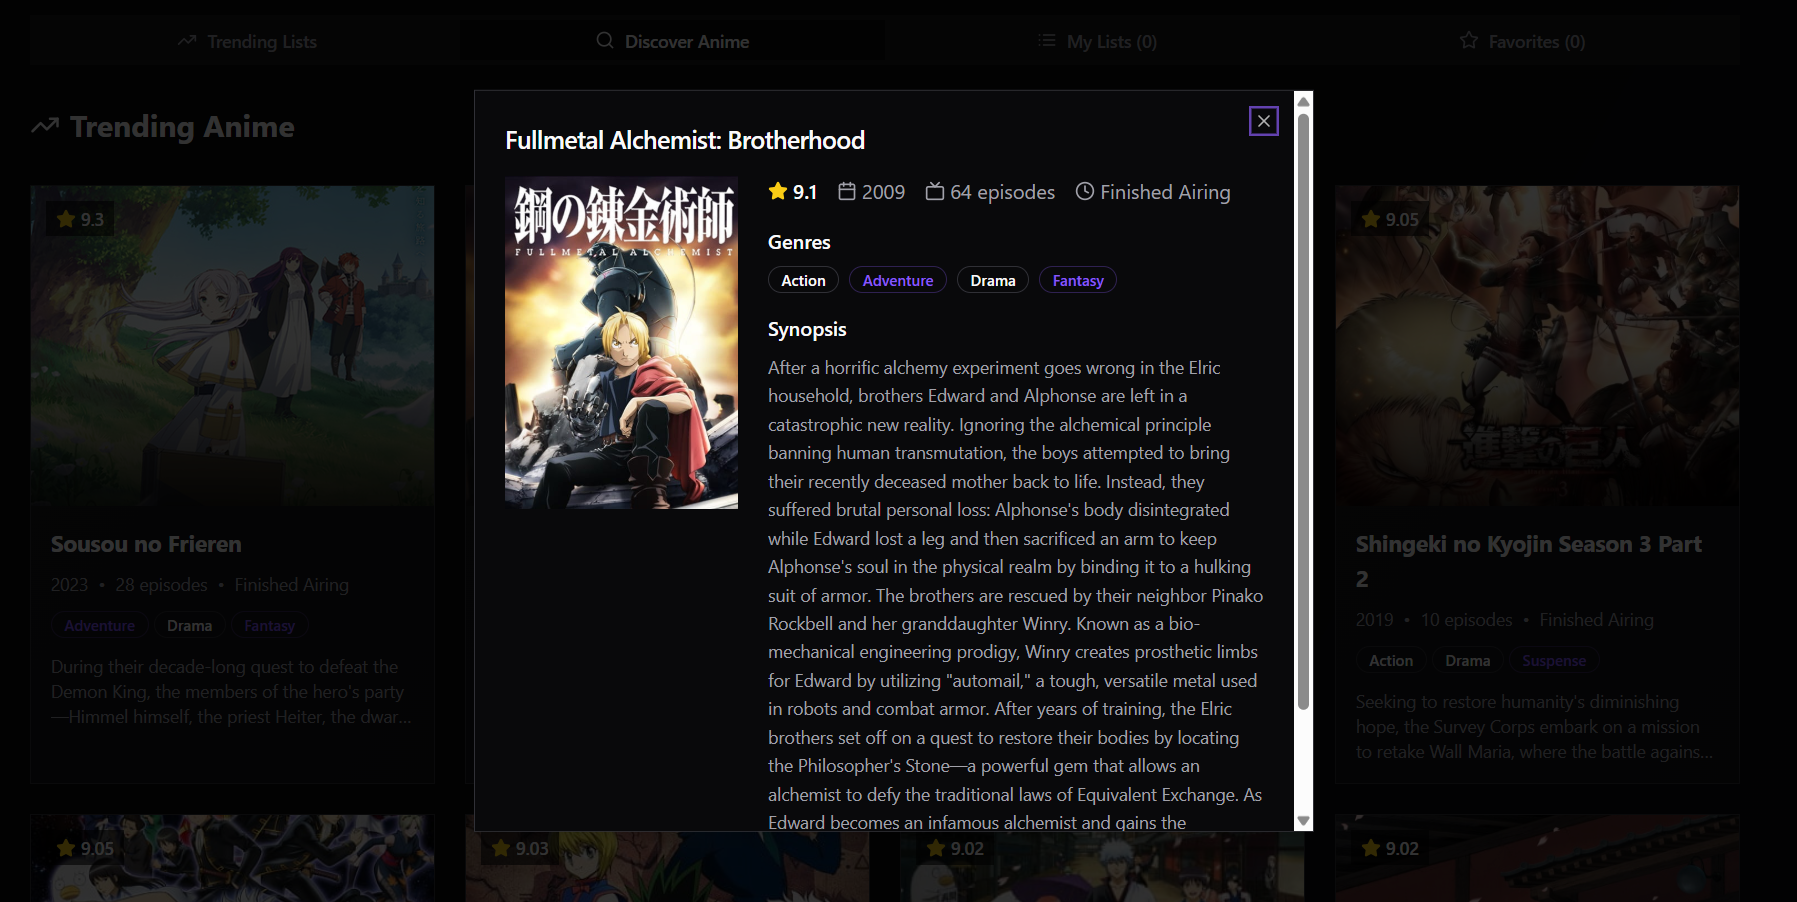
Task: Select Suspense tag on Shingeki no Kyojin card
Action: coord(1553,661)
